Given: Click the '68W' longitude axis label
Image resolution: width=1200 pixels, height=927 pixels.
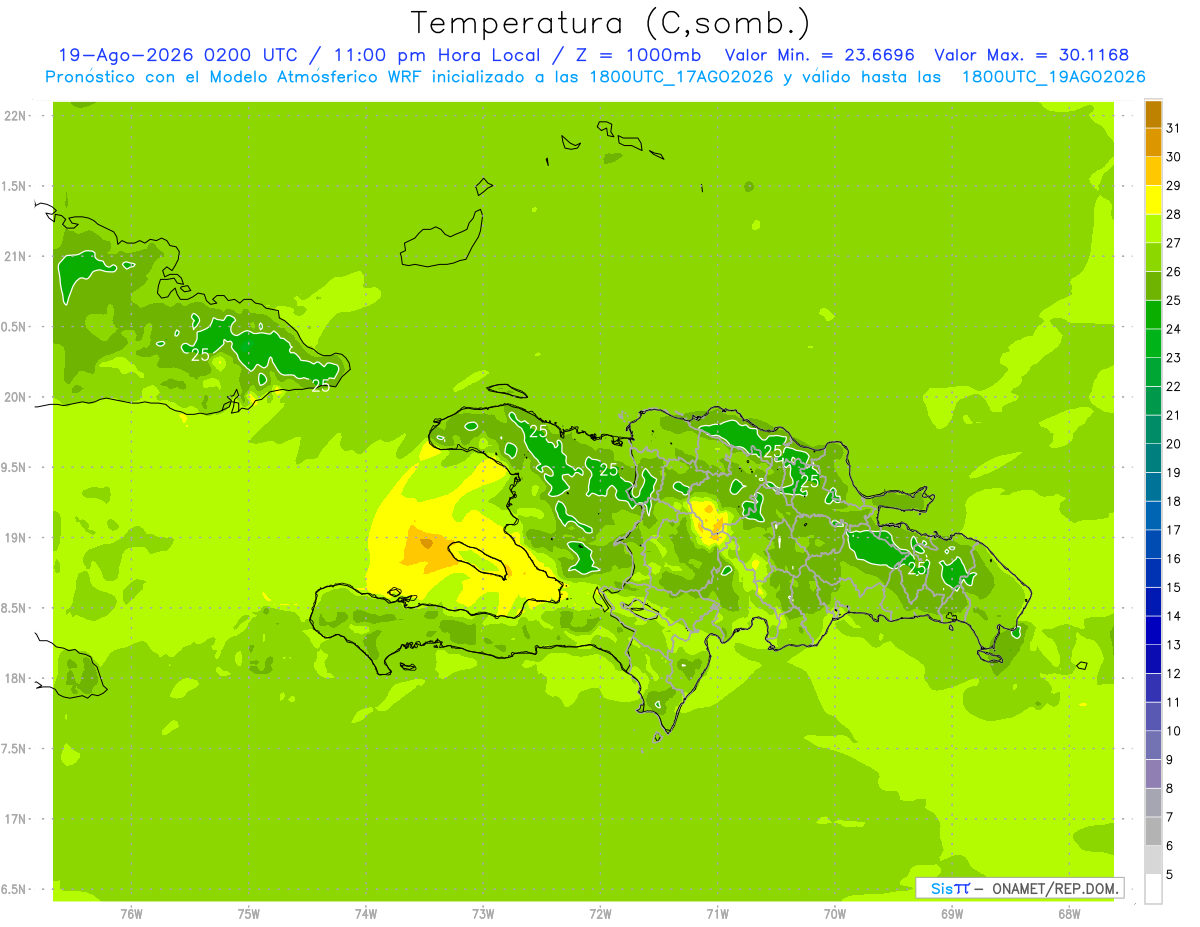Looking at the screenshot, I should pos(1069,914).
